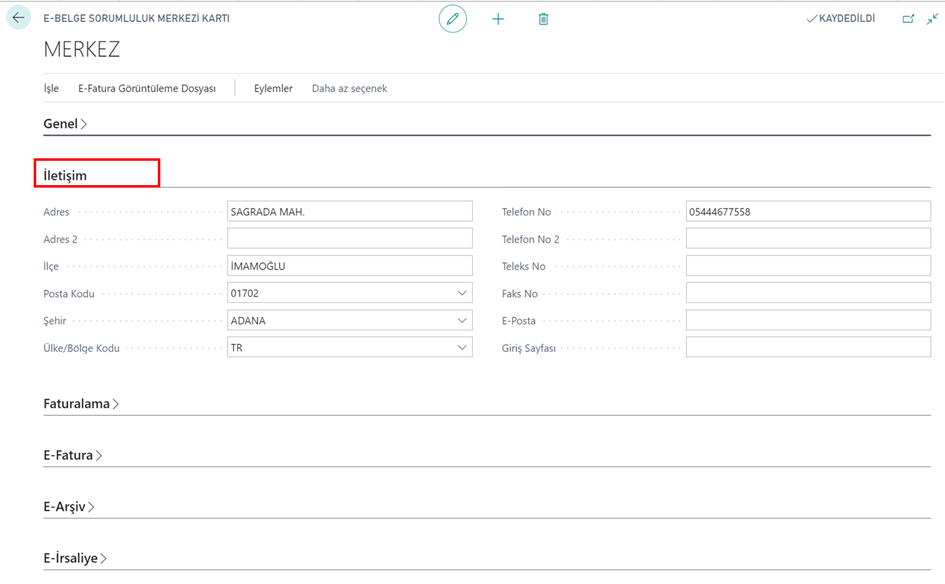
Task: Collapse the page with arrows icon
Action: 932,19
